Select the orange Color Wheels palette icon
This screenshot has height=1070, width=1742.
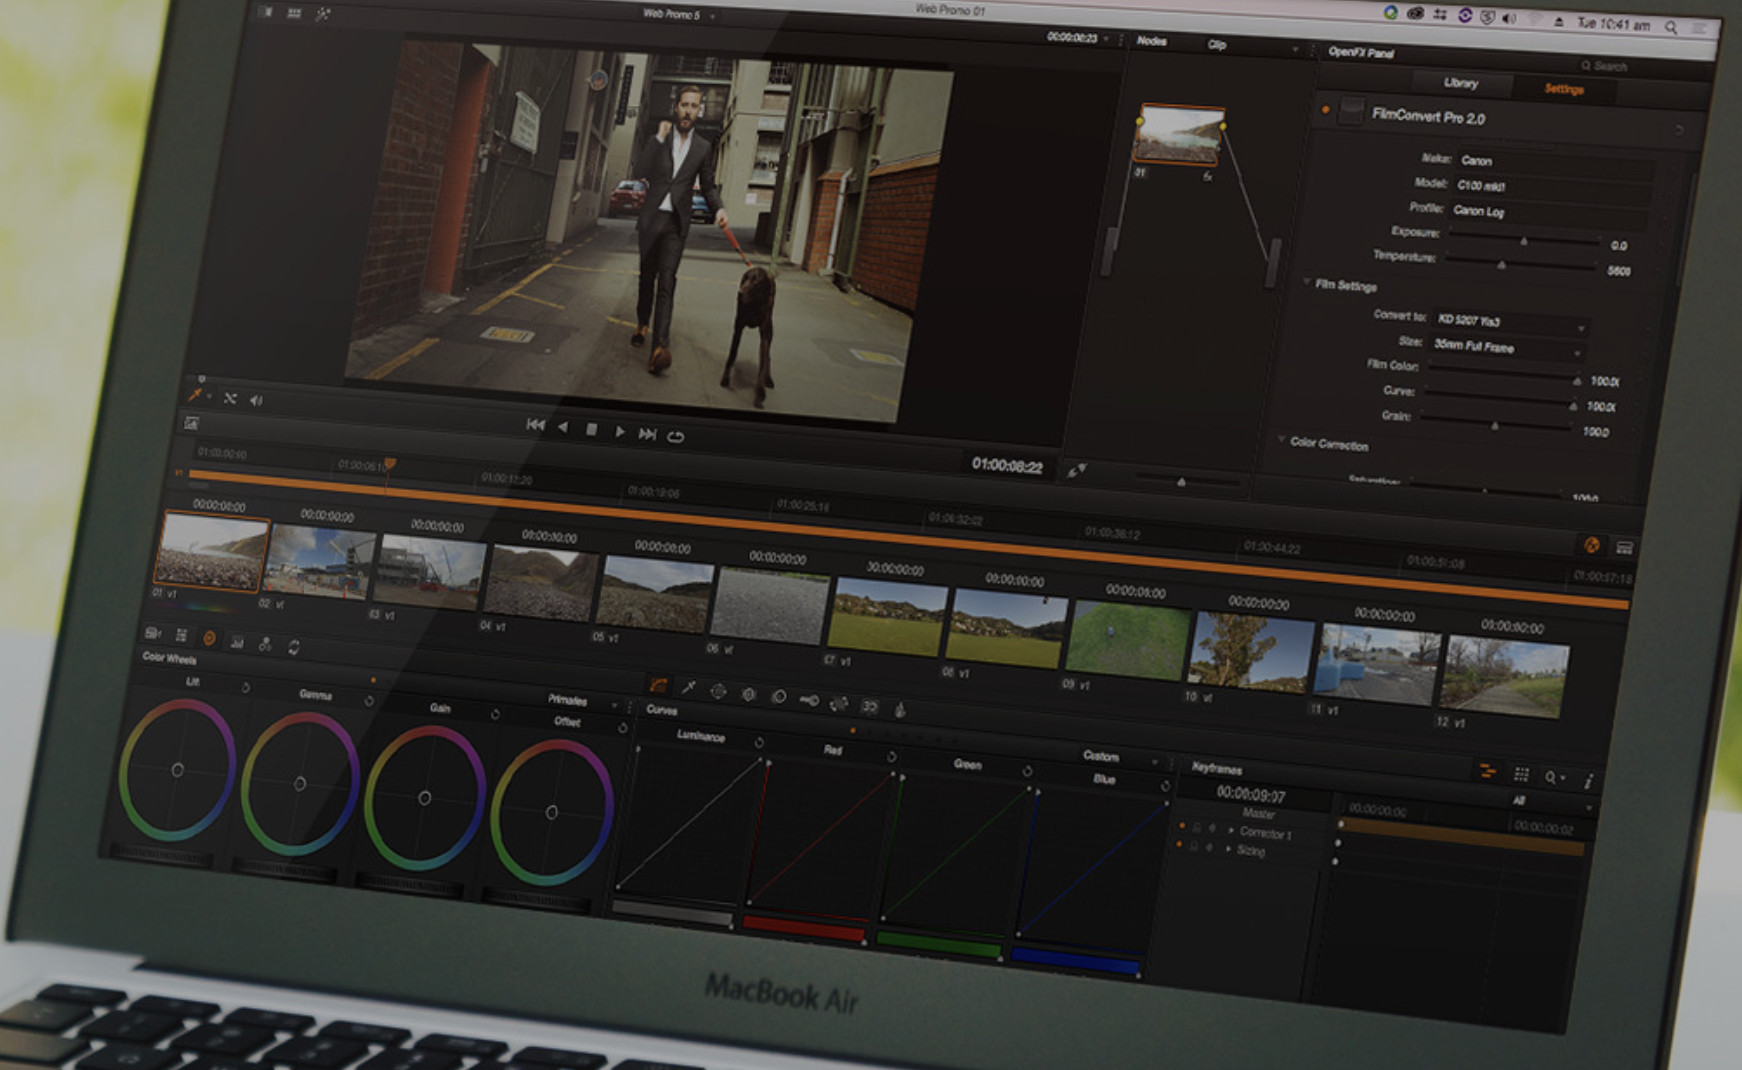tap(209, 638)
